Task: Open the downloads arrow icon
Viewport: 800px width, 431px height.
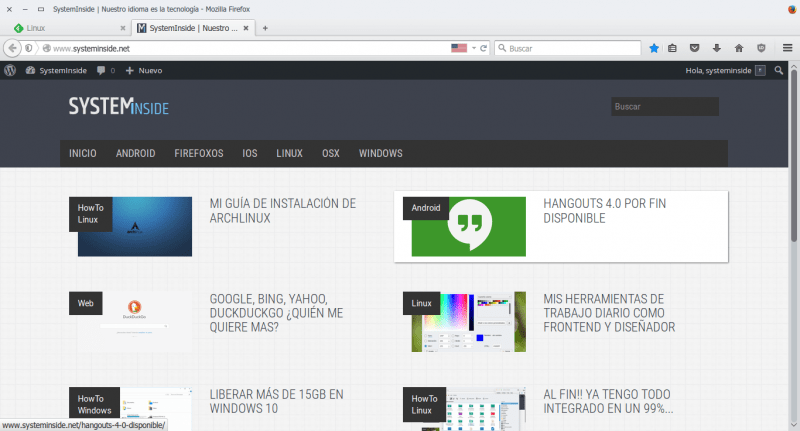Action: pyautogui.click(x=716, y=47)
